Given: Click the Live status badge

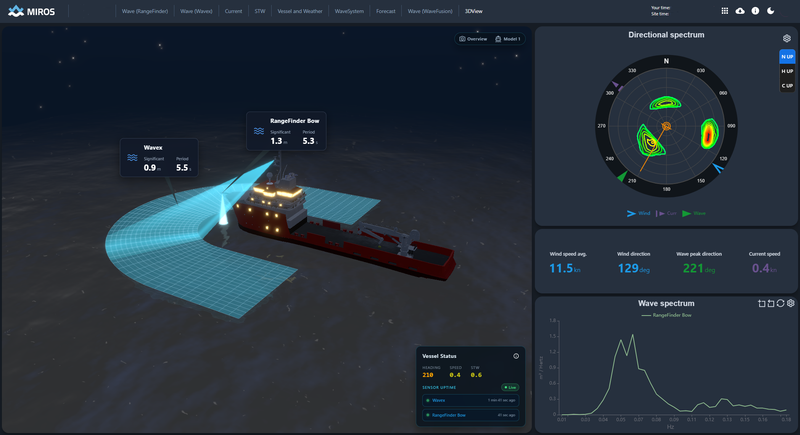Looking at the screenshot, I should [510, 387].
